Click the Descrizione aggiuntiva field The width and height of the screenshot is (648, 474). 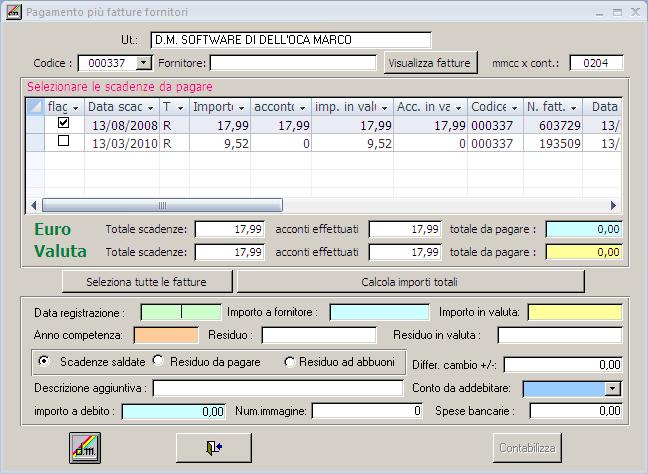(278, 388)
